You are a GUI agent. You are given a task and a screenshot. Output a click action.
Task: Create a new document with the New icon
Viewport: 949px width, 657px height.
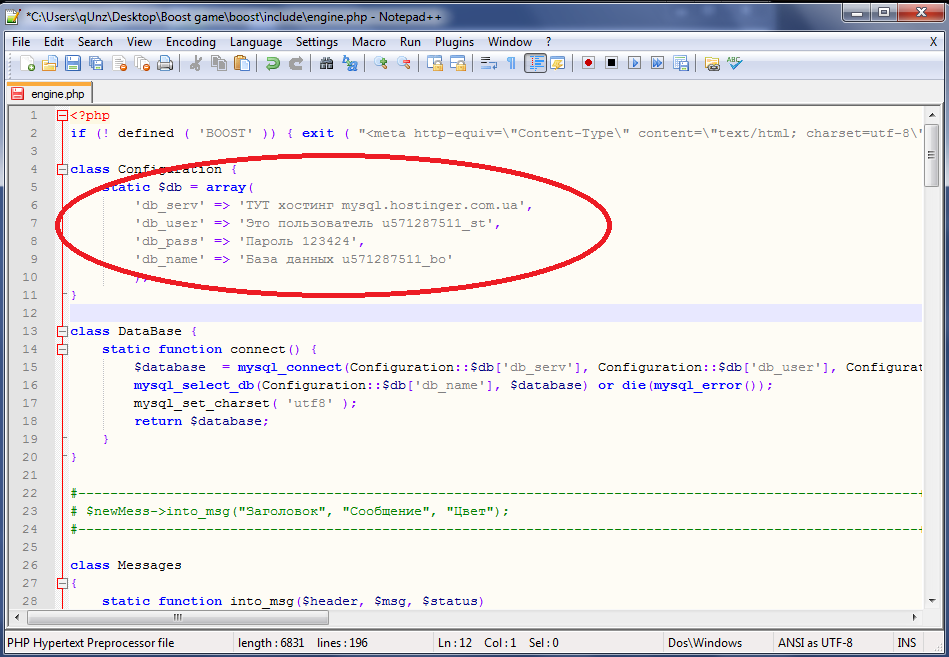[x=27, y=63]
